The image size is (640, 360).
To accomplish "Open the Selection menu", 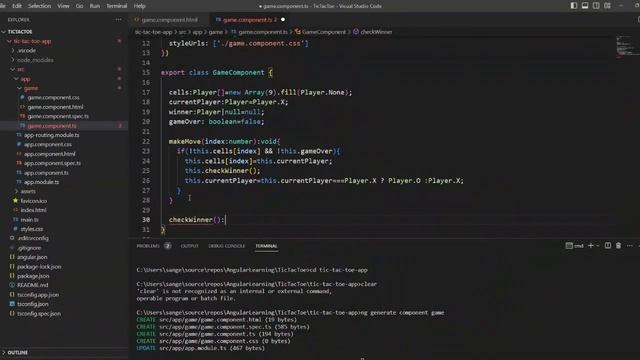I will click(x=39, y=6).
